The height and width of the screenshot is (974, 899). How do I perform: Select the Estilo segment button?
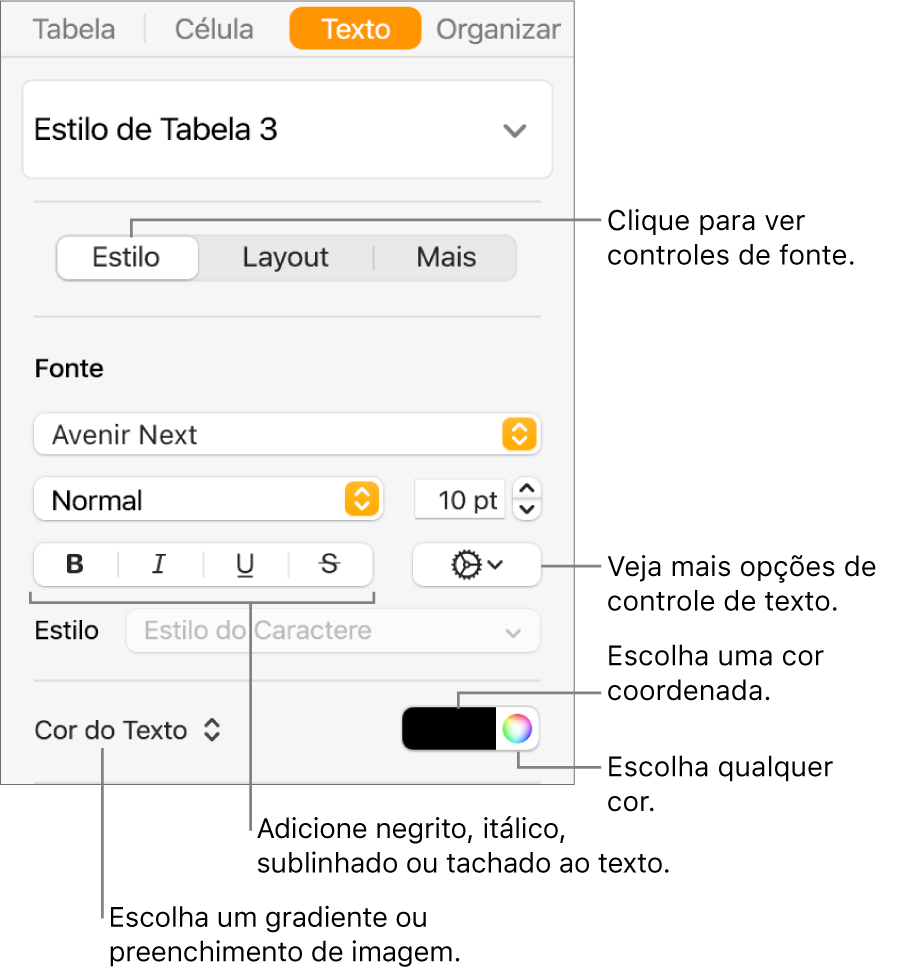click(127, 257)
